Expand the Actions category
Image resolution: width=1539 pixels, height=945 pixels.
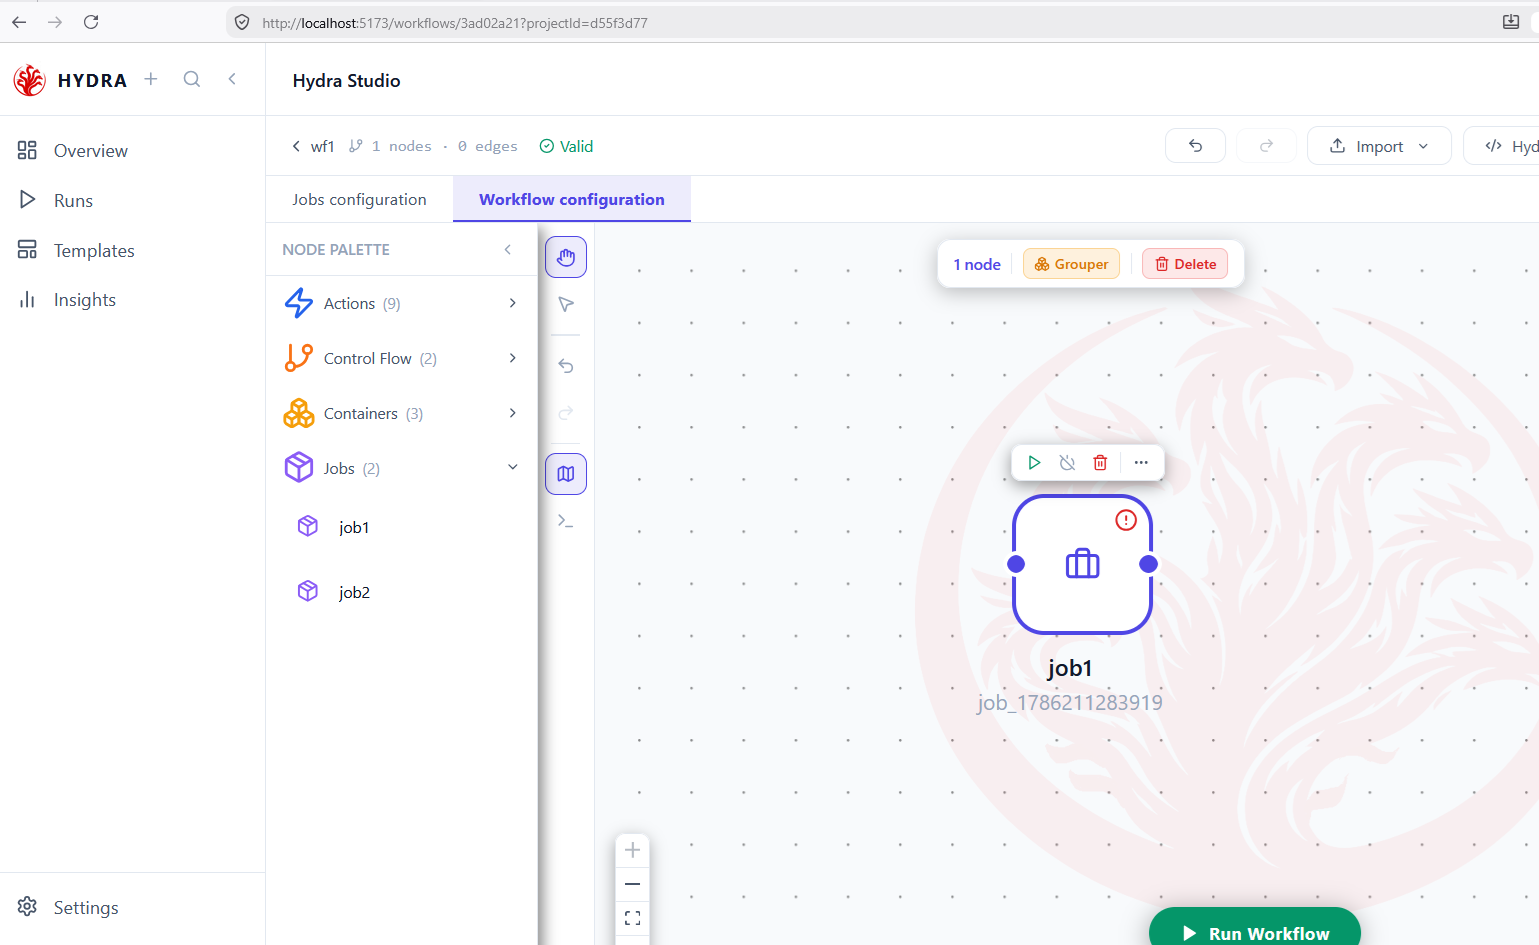513,303
